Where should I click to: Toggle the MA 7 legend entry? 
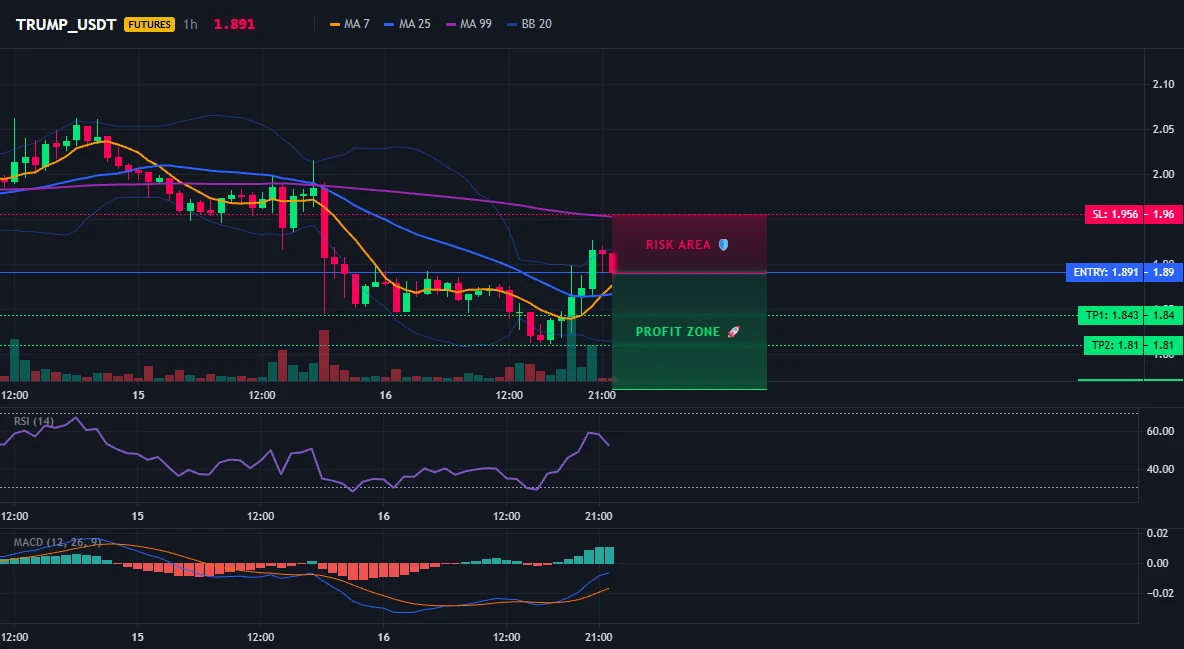pos(350,24)
